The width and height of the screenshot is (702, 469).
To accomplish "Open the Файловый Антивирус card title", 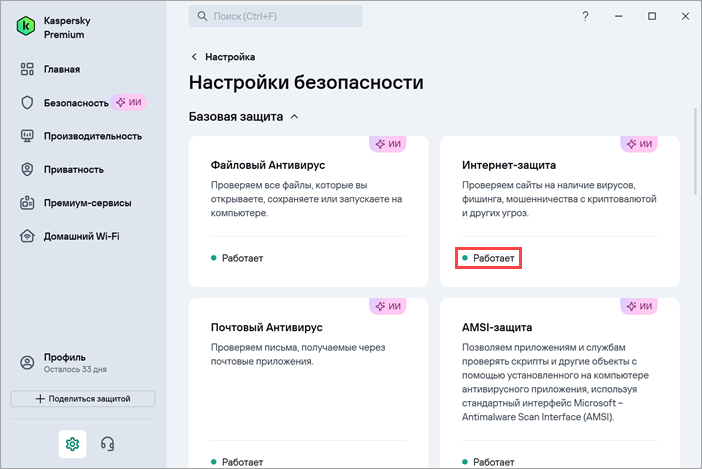I will 268,165.
